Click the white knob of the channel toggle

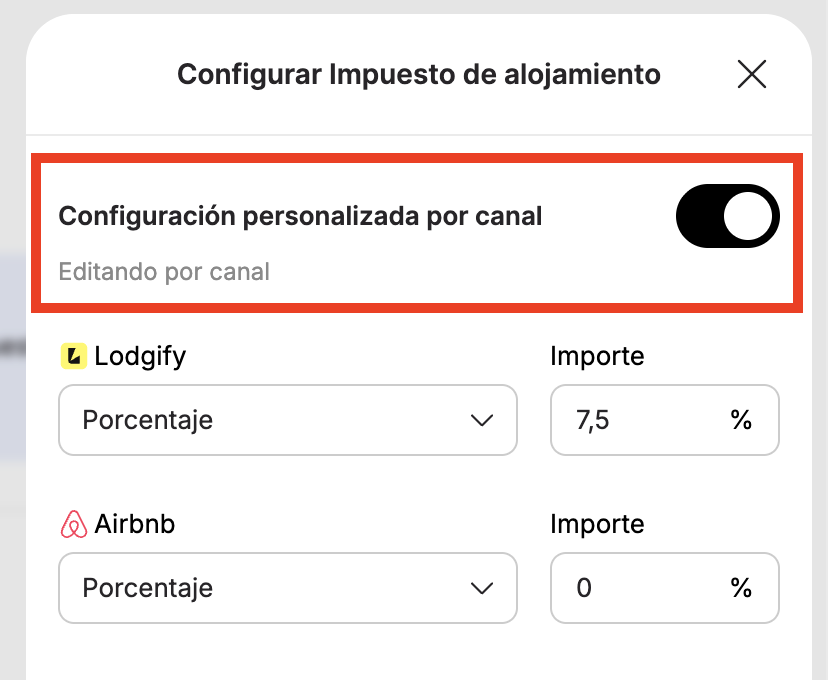[x=748, y=216]
